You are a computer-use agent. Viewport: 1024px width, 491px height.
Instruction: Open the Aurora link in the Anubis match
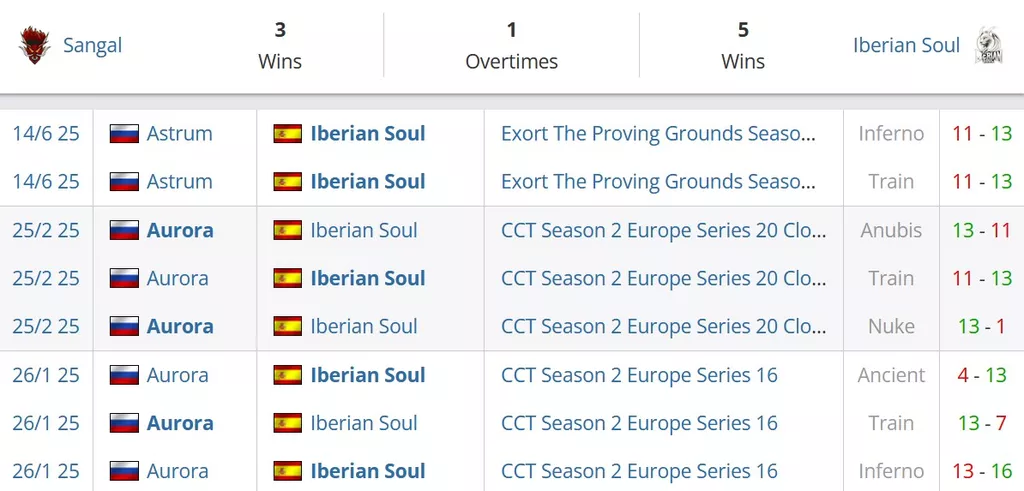(180, 230)
